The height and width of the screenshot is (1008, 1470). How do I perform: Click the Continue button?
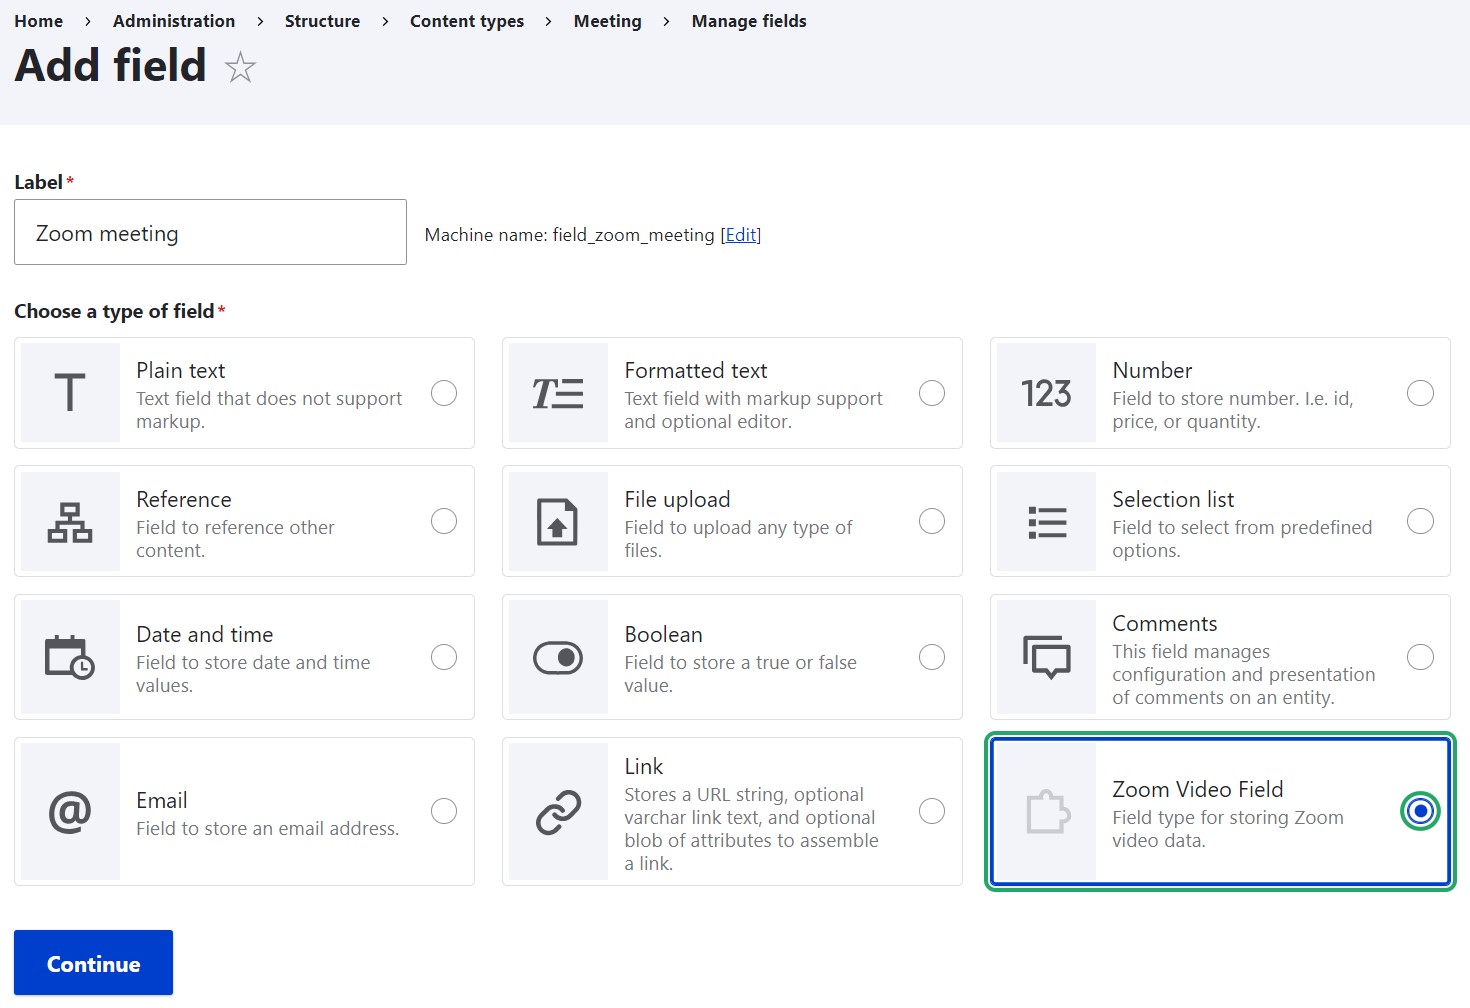[x=93, y=963]
